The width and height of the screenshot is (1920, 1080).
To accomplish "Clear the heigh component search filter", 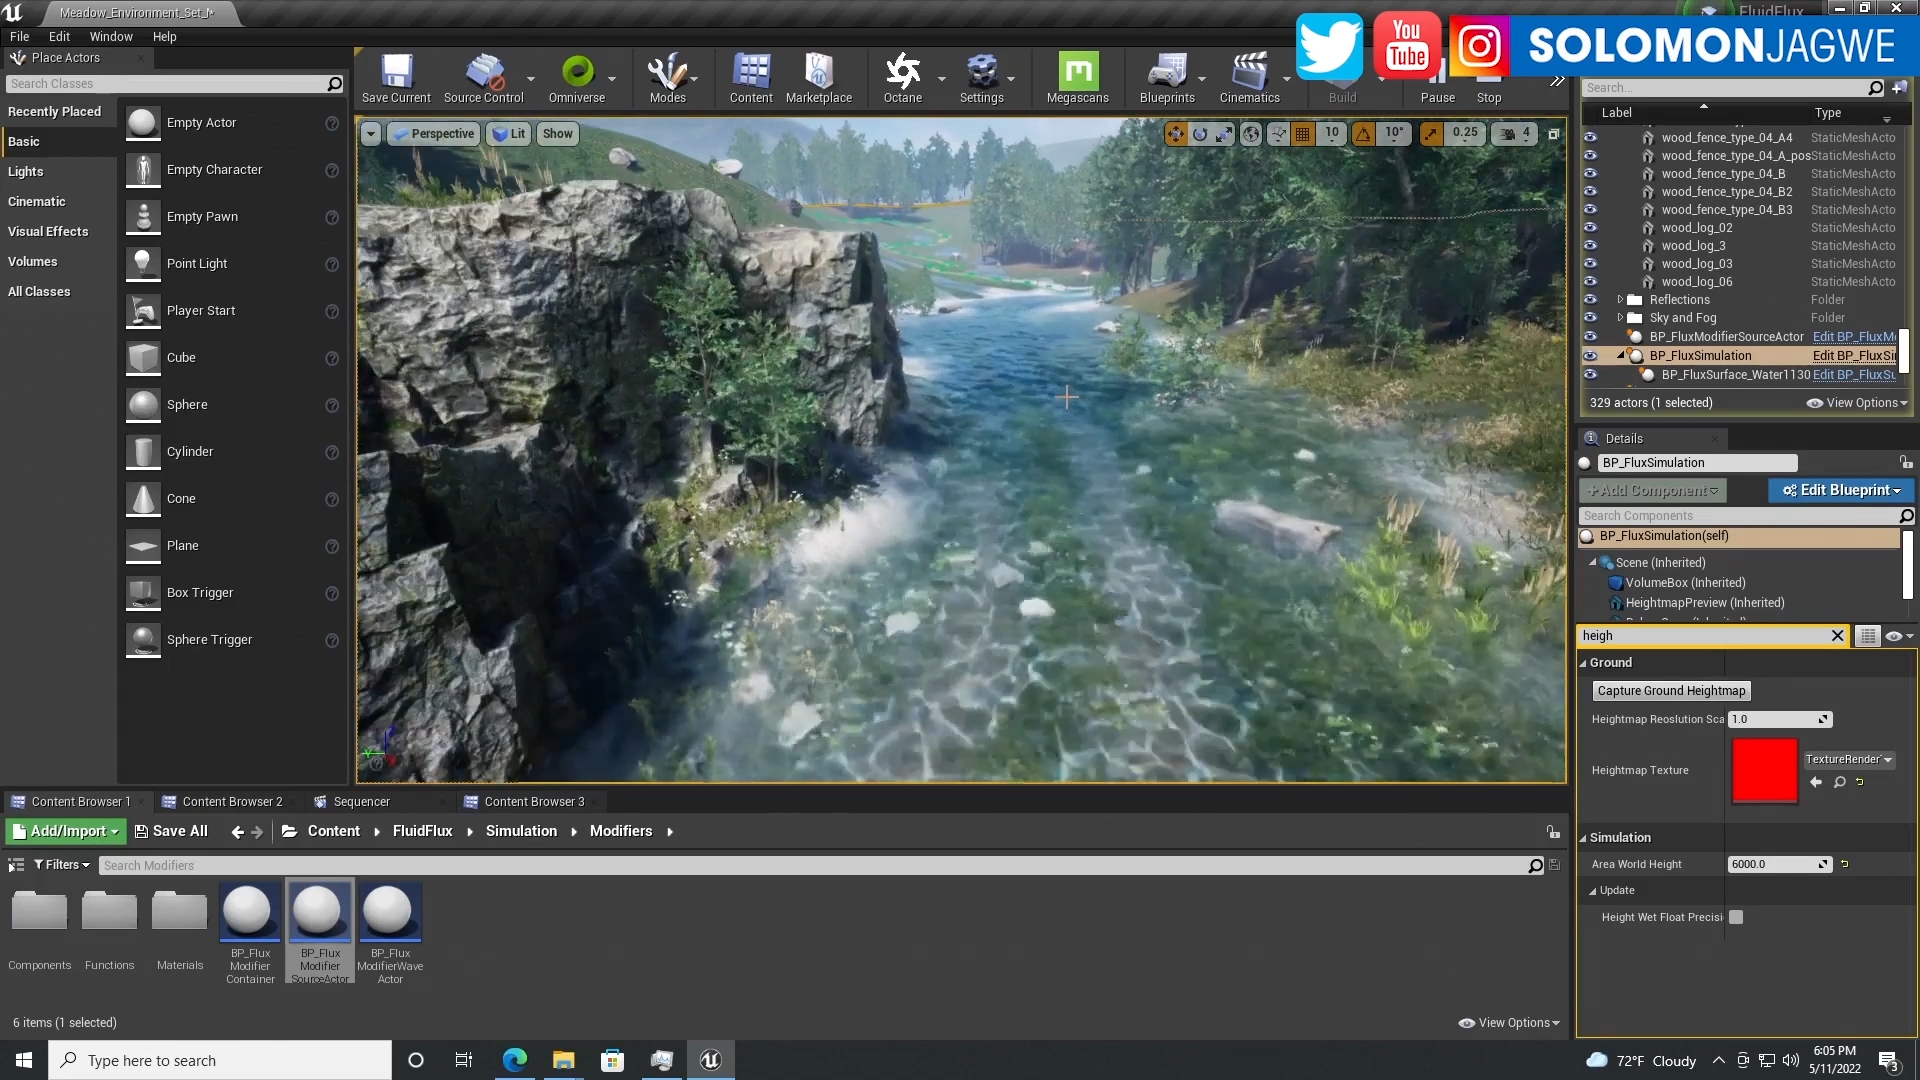I will [1837, 636].
